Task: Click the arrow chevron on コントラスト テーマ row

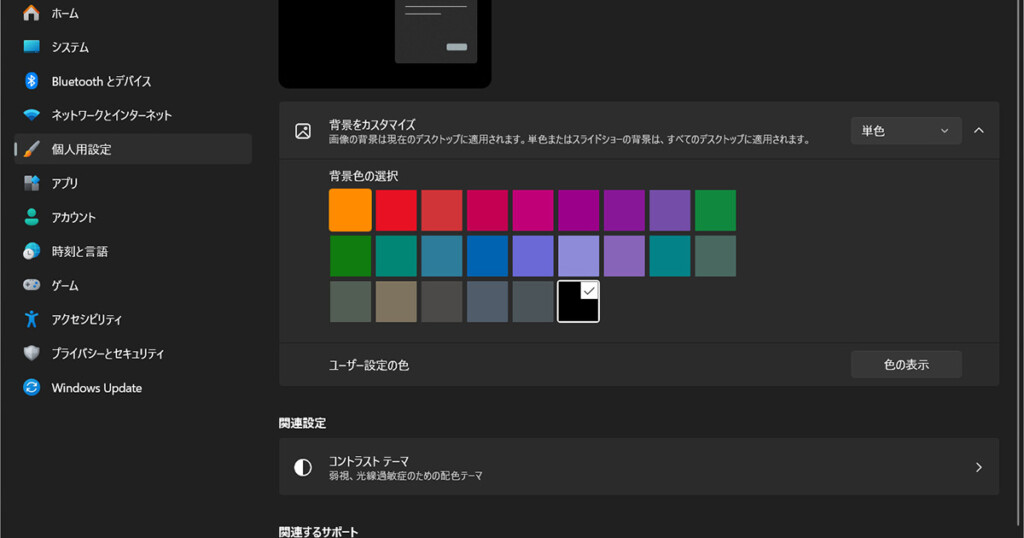Action: click(x=978, y=467)
